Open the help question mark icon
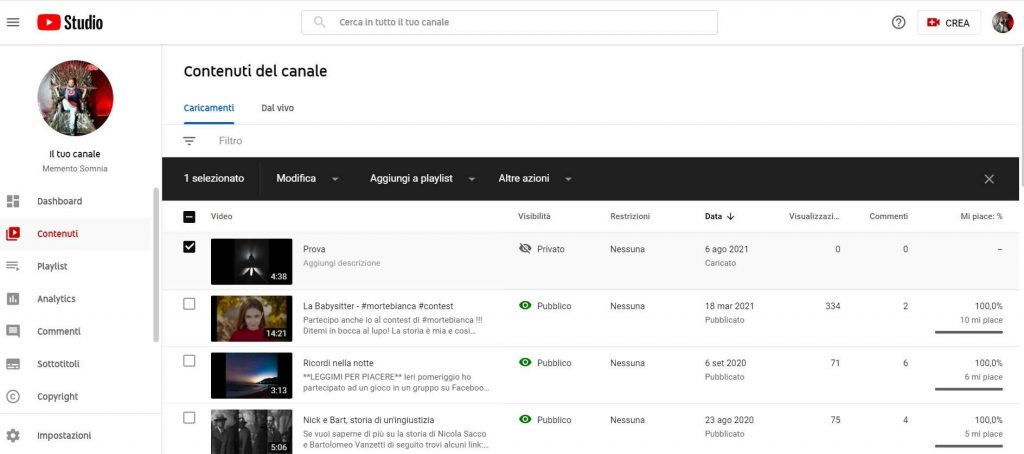 click(899, 22)
